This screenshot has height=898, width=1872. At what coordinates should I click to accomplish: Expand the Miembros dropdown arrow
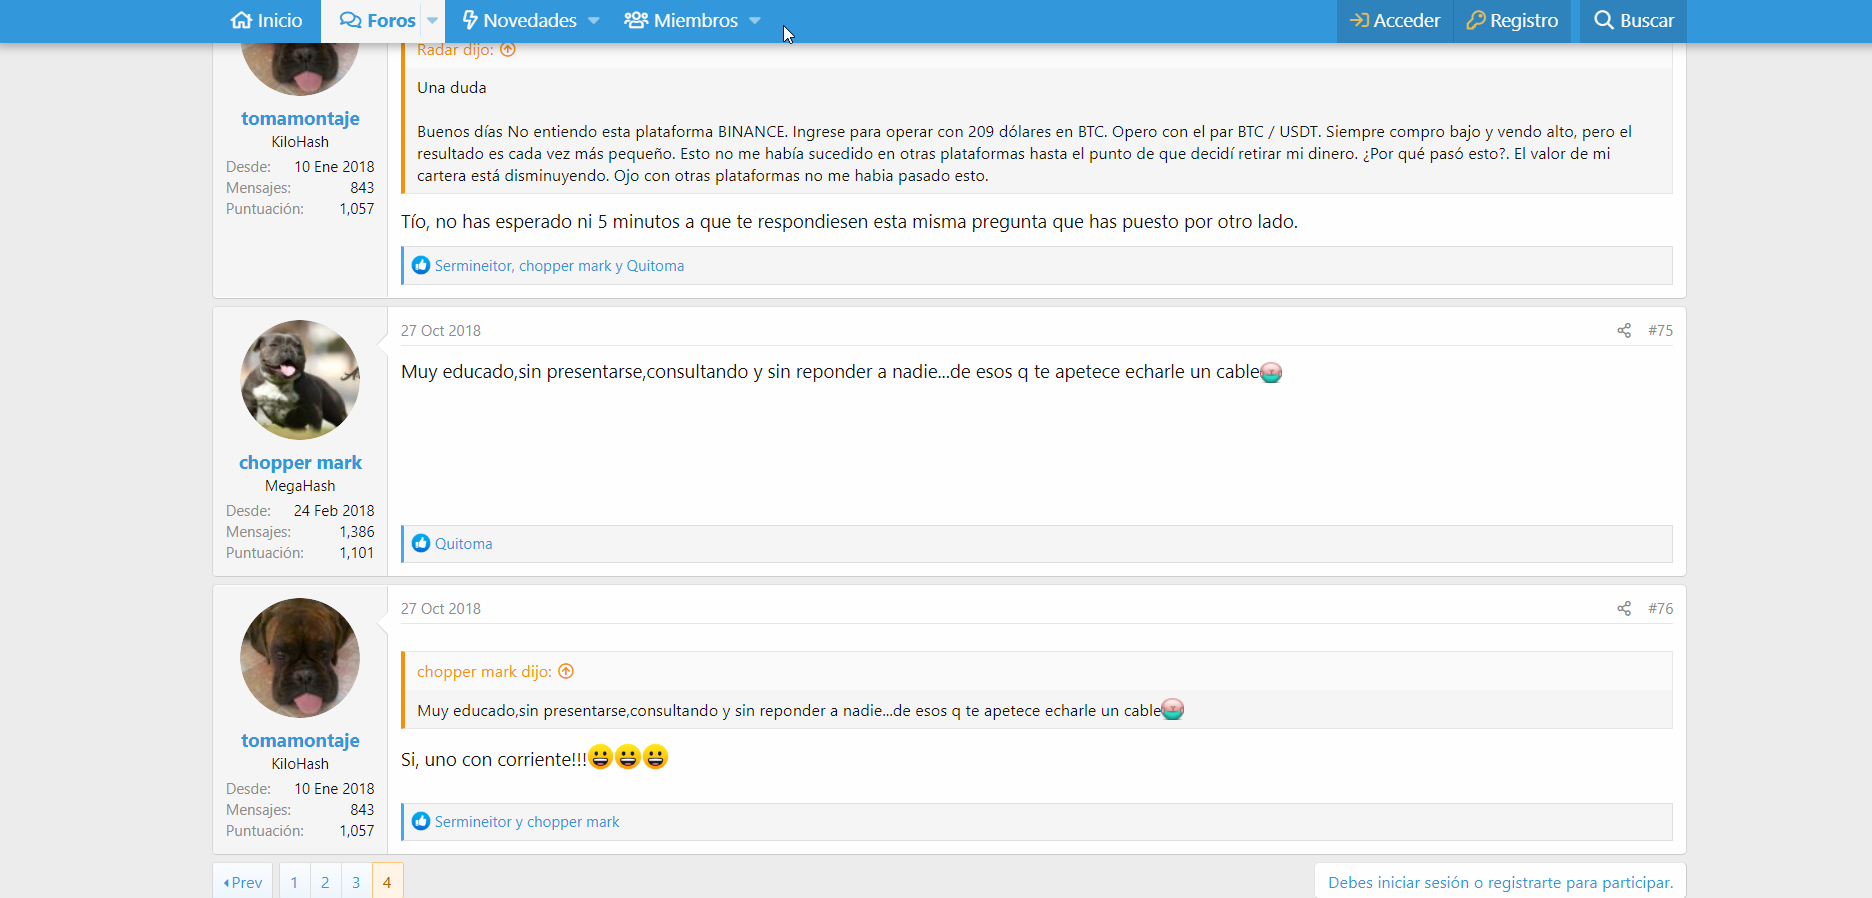pyautogui.click(x=755, y=21)
